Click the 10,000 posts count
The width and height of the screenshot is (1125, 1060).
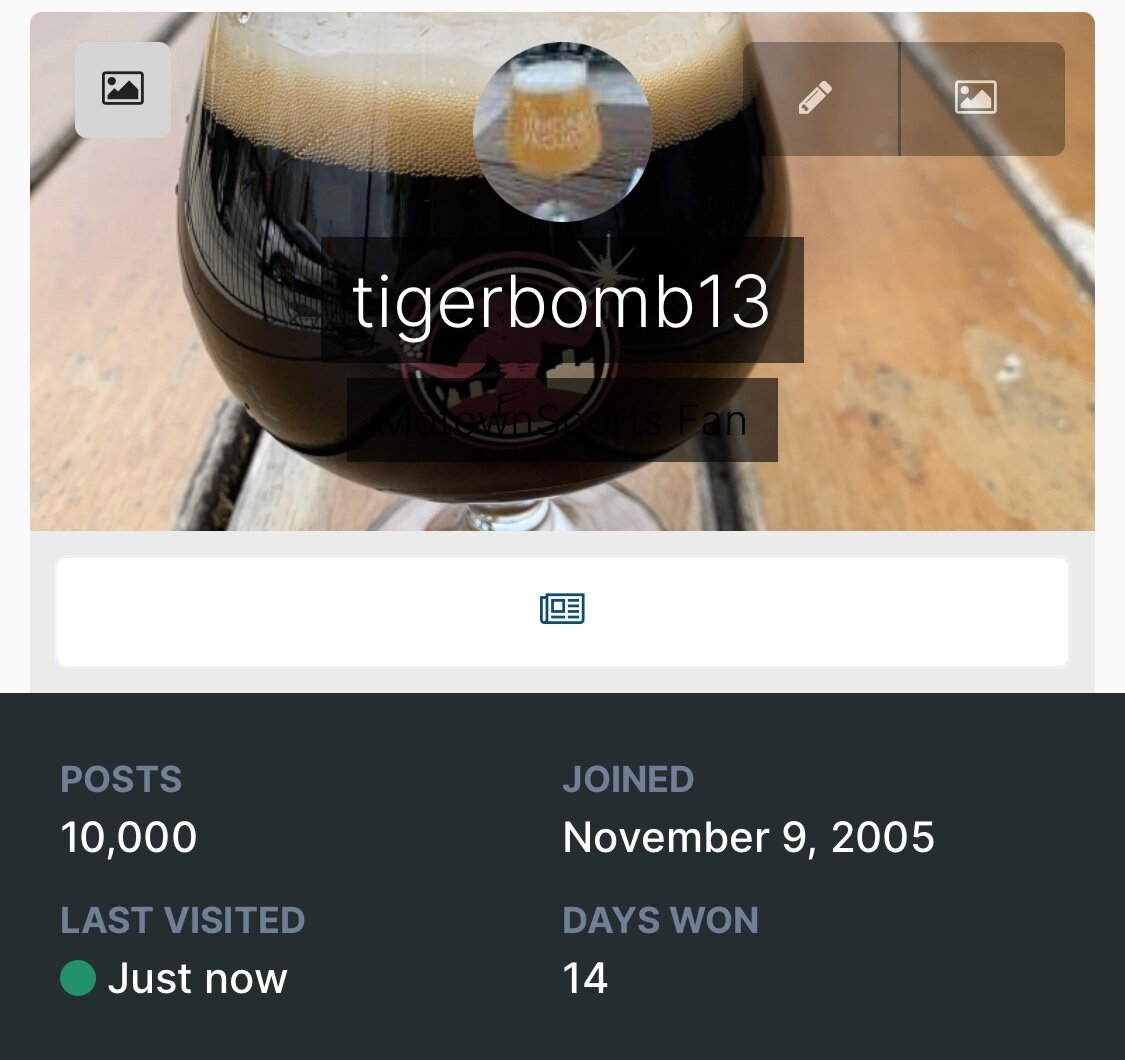tap(128, 838)
